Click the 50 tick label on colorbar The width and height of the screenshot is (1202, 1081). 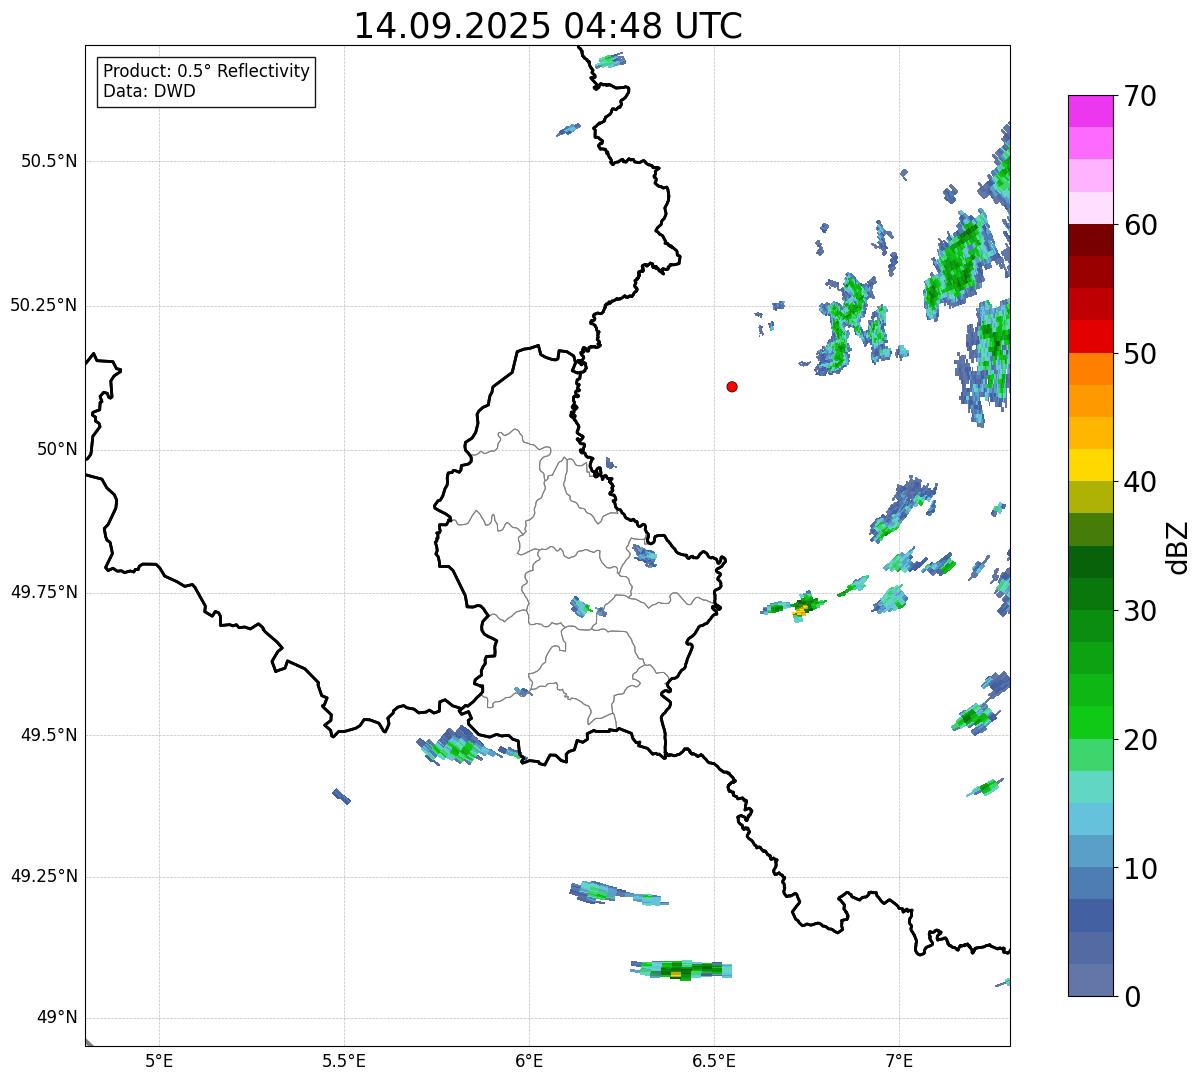pyautogui.click(x=1139, y=354)
